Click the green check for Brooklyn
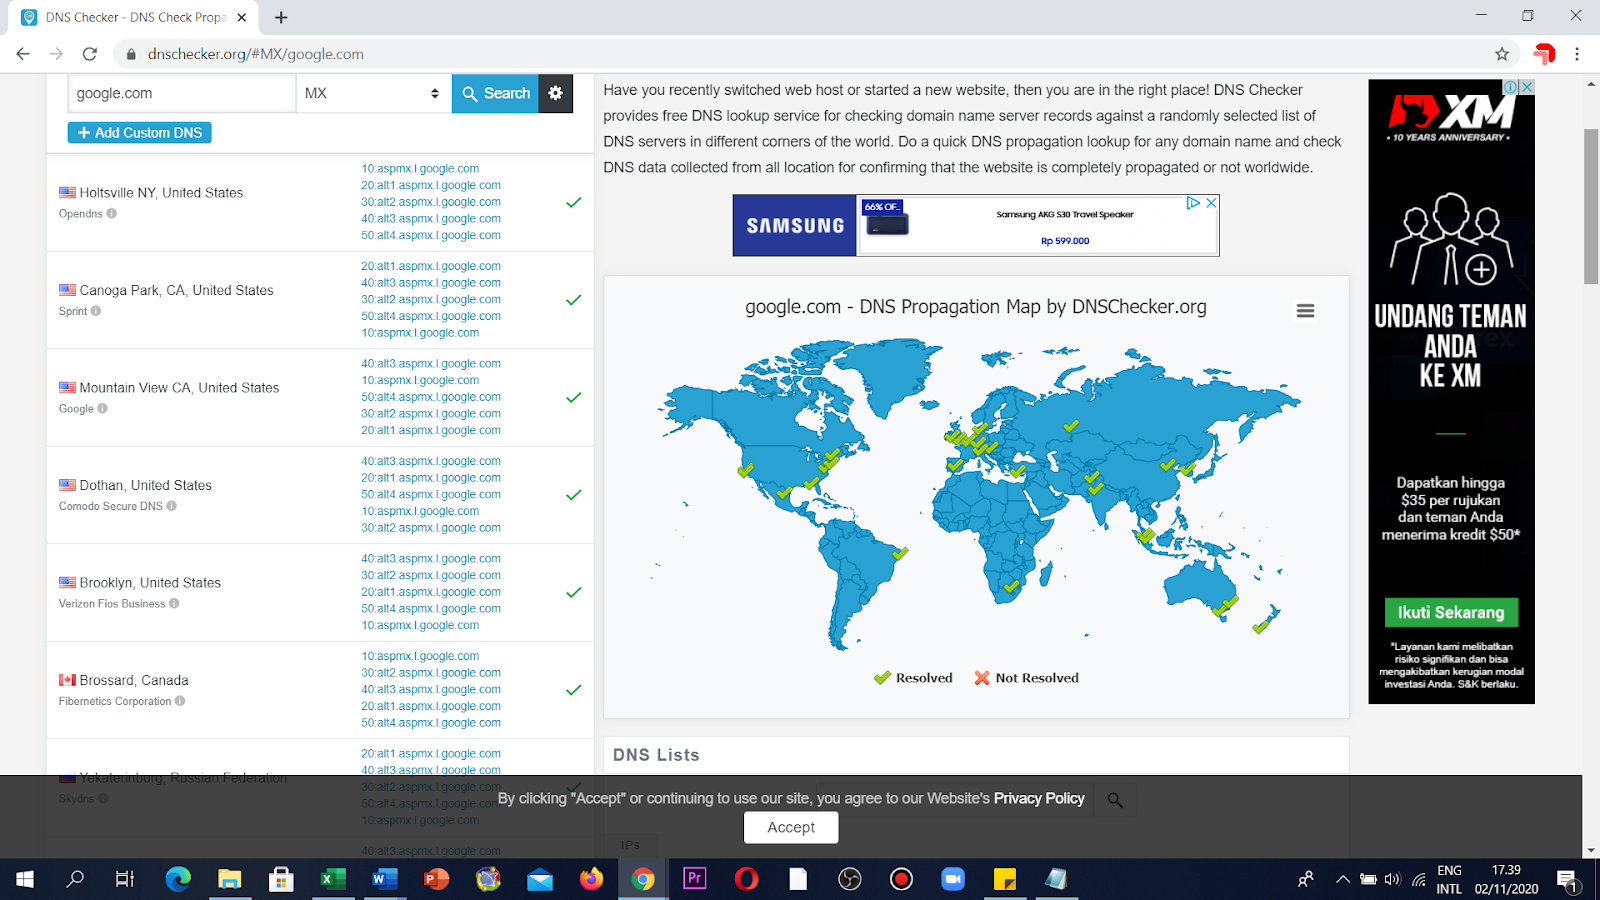 pos(574,592)
